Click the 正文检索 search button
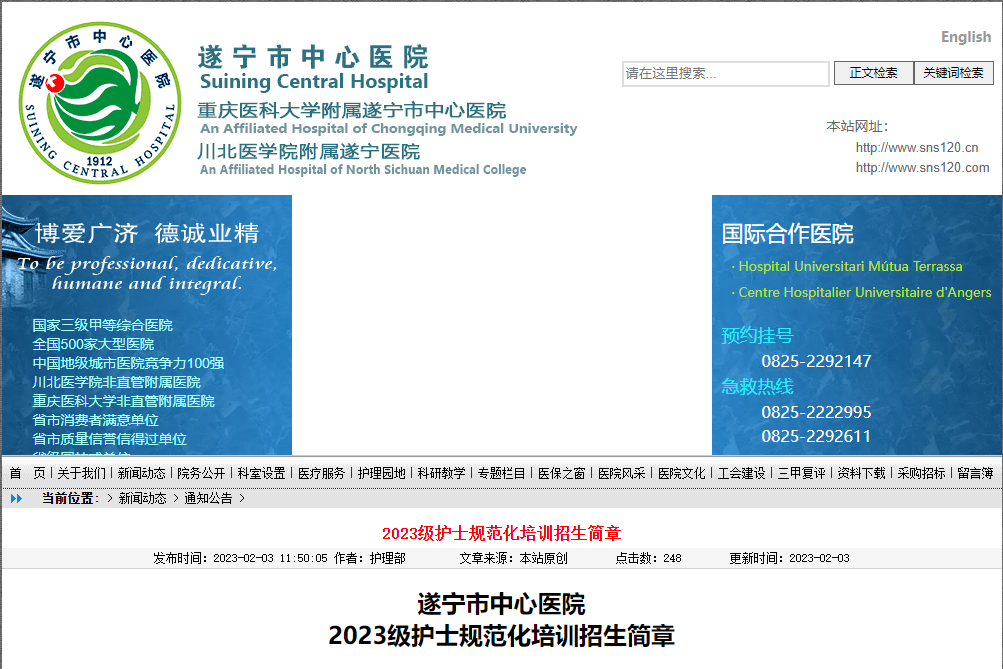The image size is (1003, 669). [873, 73]
